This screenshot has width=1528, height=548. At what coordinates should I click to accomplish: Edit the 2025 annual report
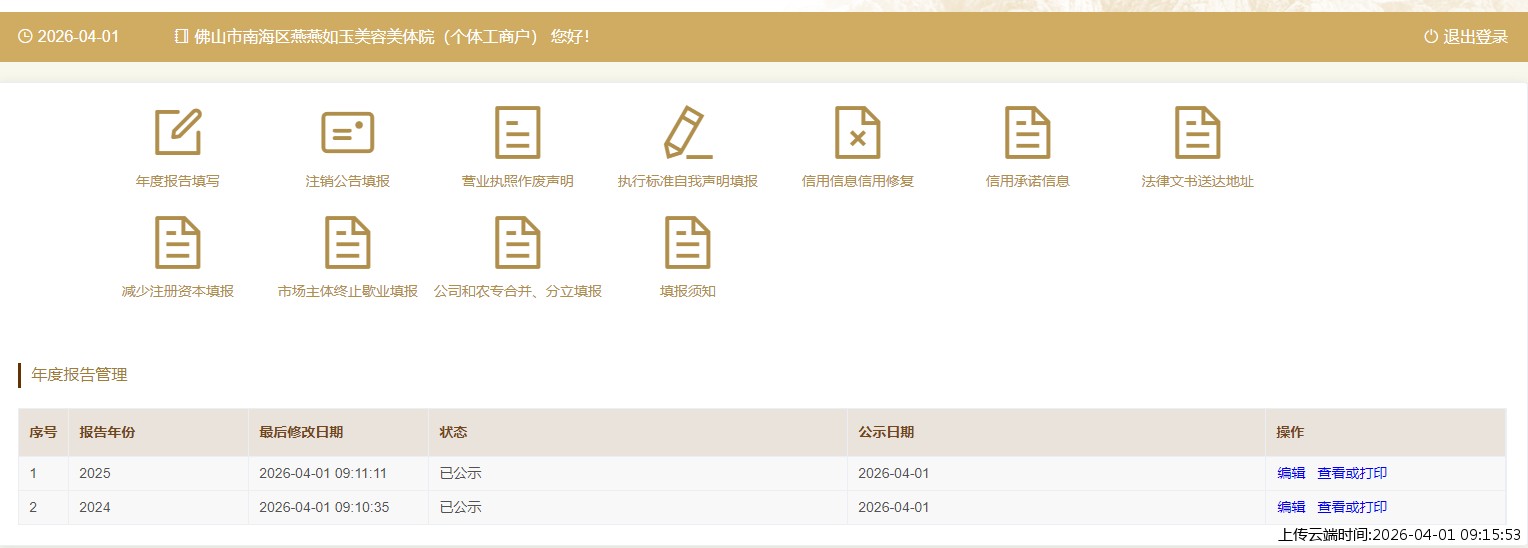[x=1291, y=474]
